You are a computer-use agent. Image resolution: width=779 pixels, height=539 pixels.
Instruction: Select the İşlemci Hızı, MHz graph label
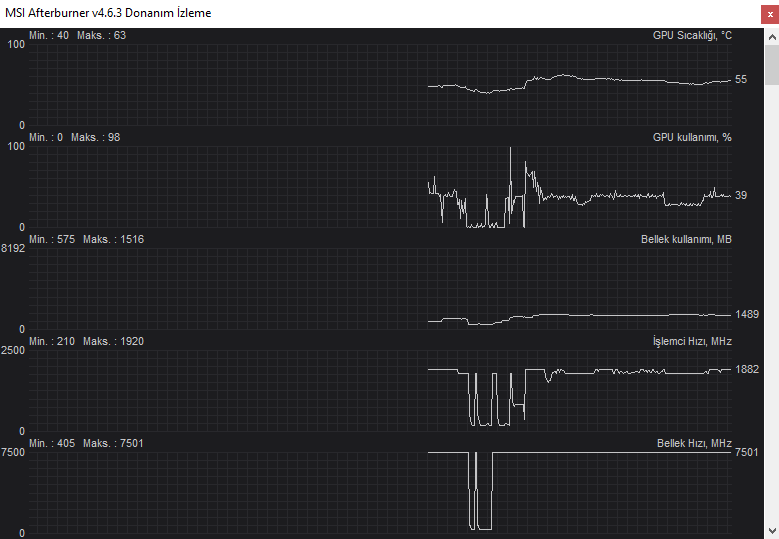[x=692, y=341]
